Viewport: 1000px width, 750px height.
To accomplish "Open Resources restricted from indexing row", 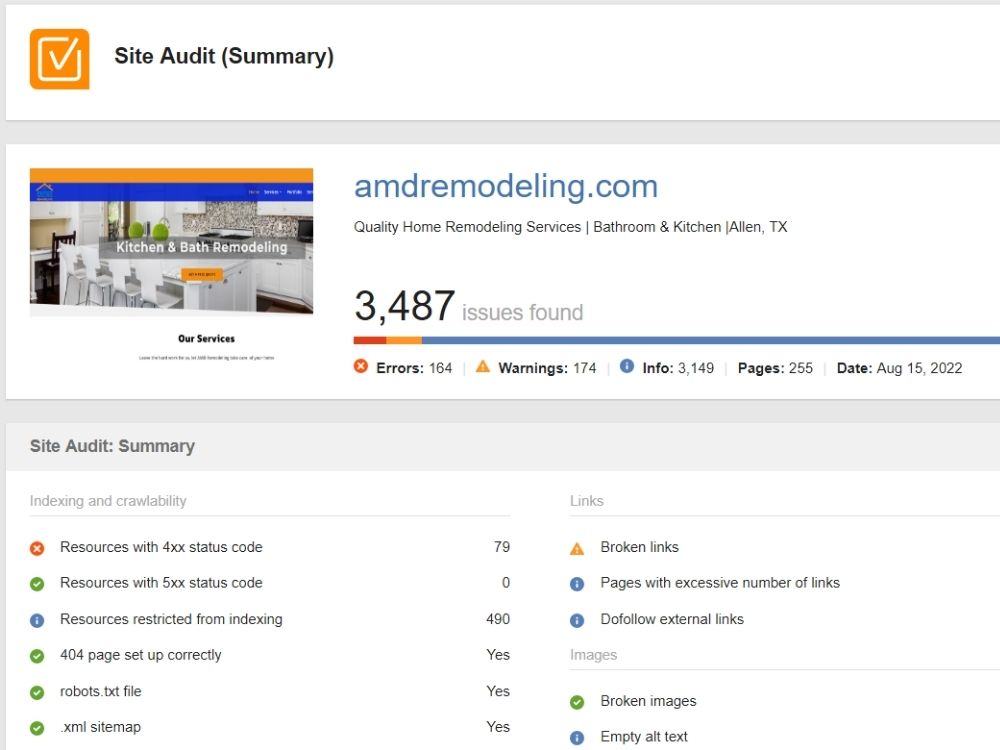I will click(270, 619).
